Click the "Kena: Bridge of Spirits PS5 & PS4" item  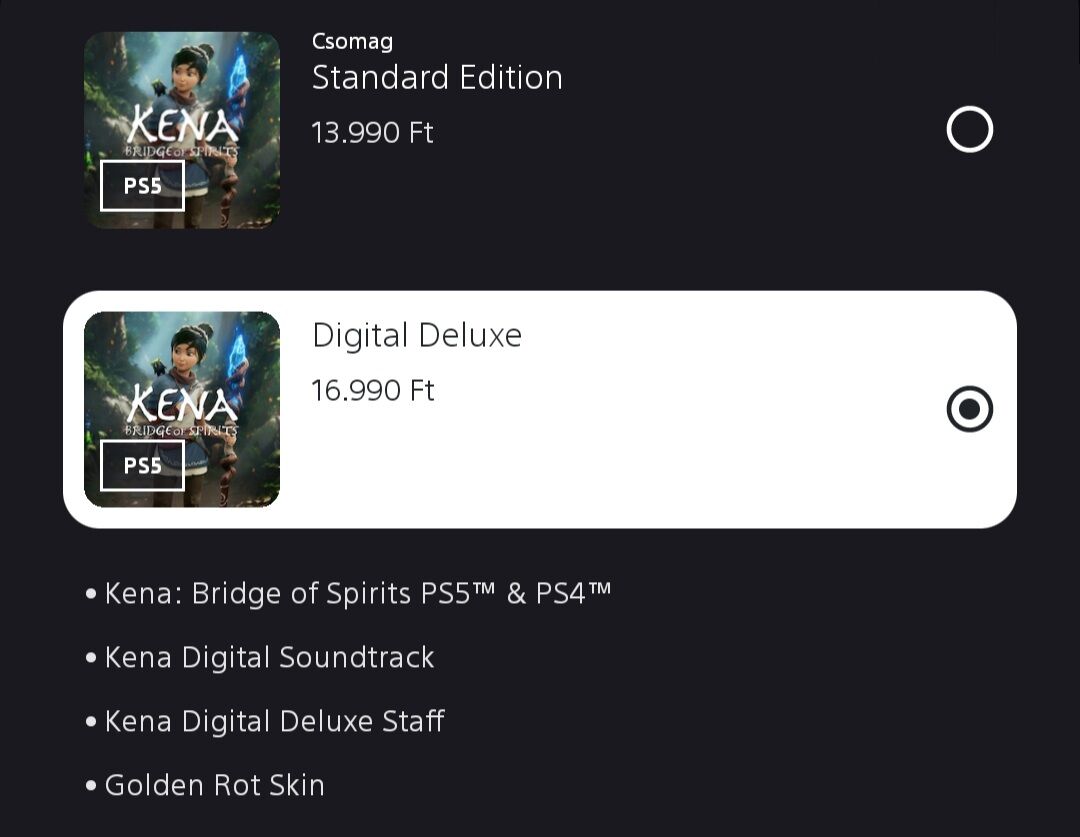pos(358,594)
